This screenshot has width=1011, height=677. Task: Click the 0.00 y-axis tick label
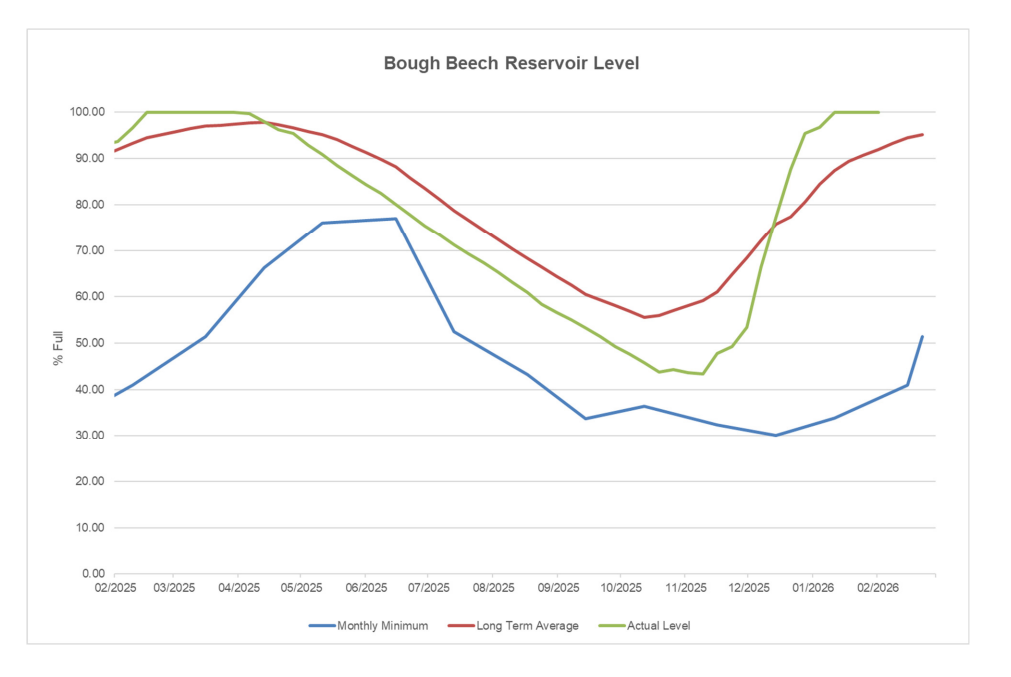tap(93, 574)
